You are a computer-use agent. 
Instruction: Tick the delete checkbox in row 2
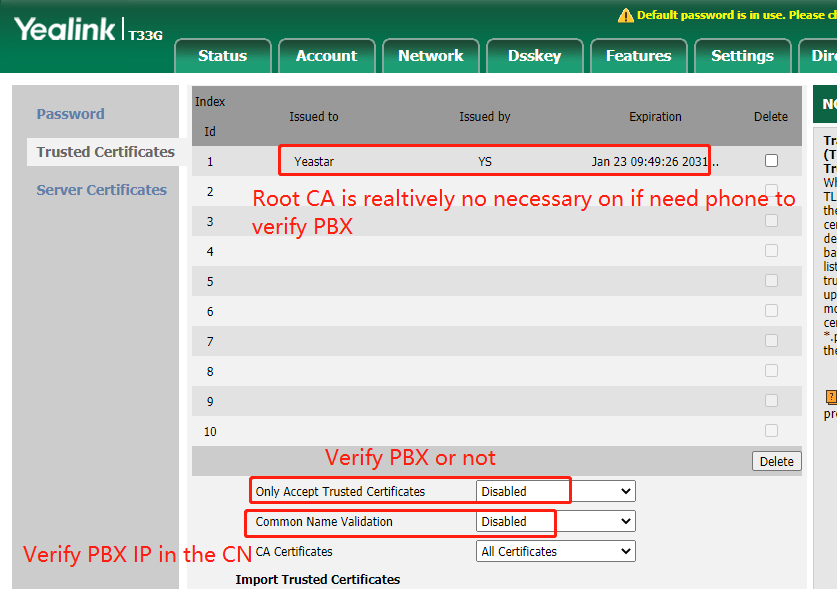tap(771, 191)
